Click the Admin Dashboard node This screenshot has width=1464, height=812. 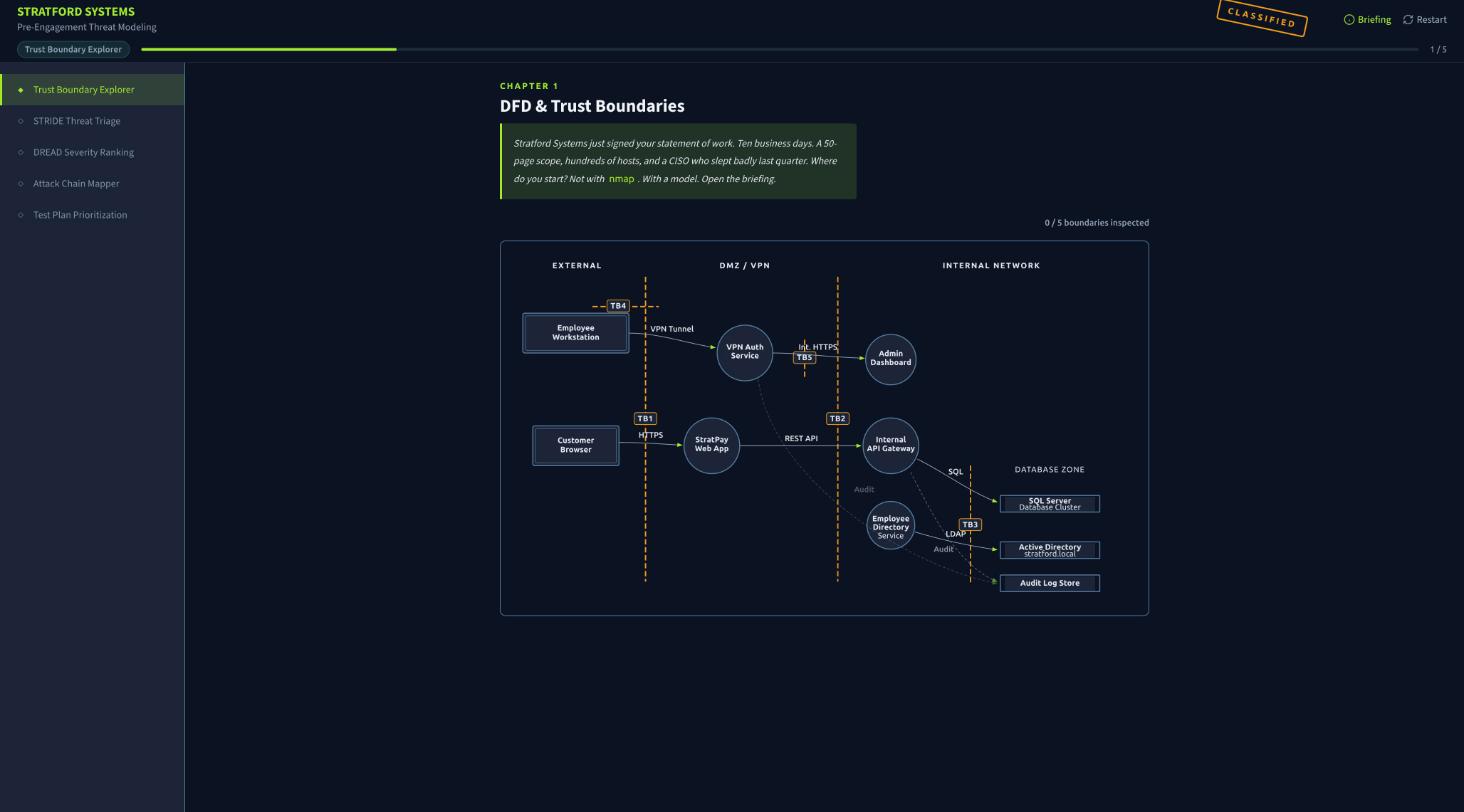[890, 358]
